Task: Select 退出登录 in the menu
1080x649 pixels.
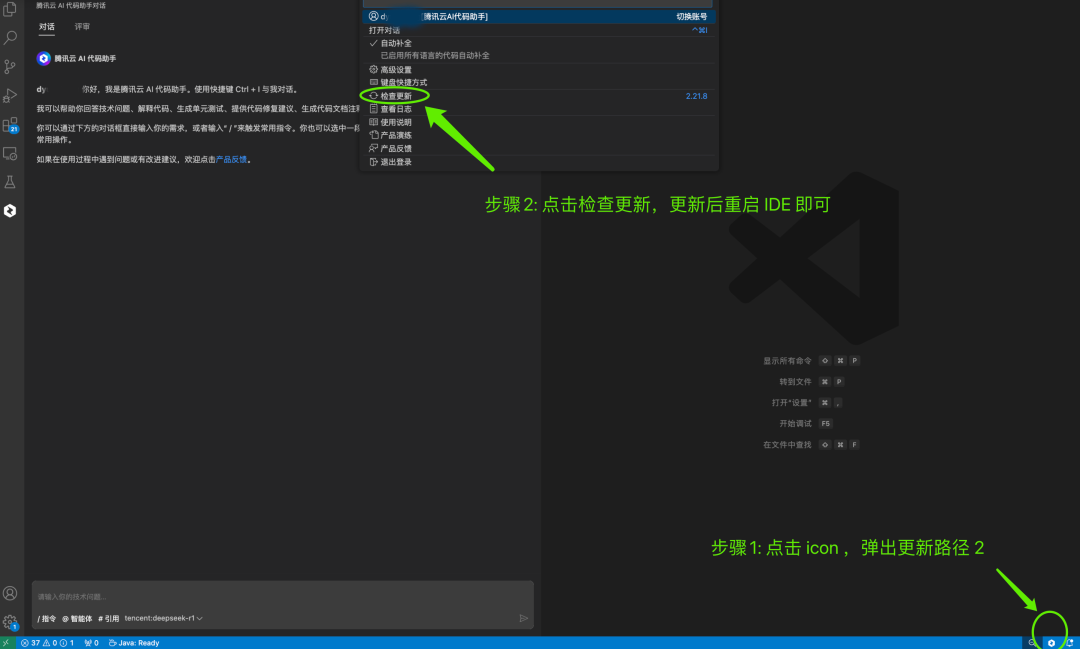Action: click(x=539, y=162)
